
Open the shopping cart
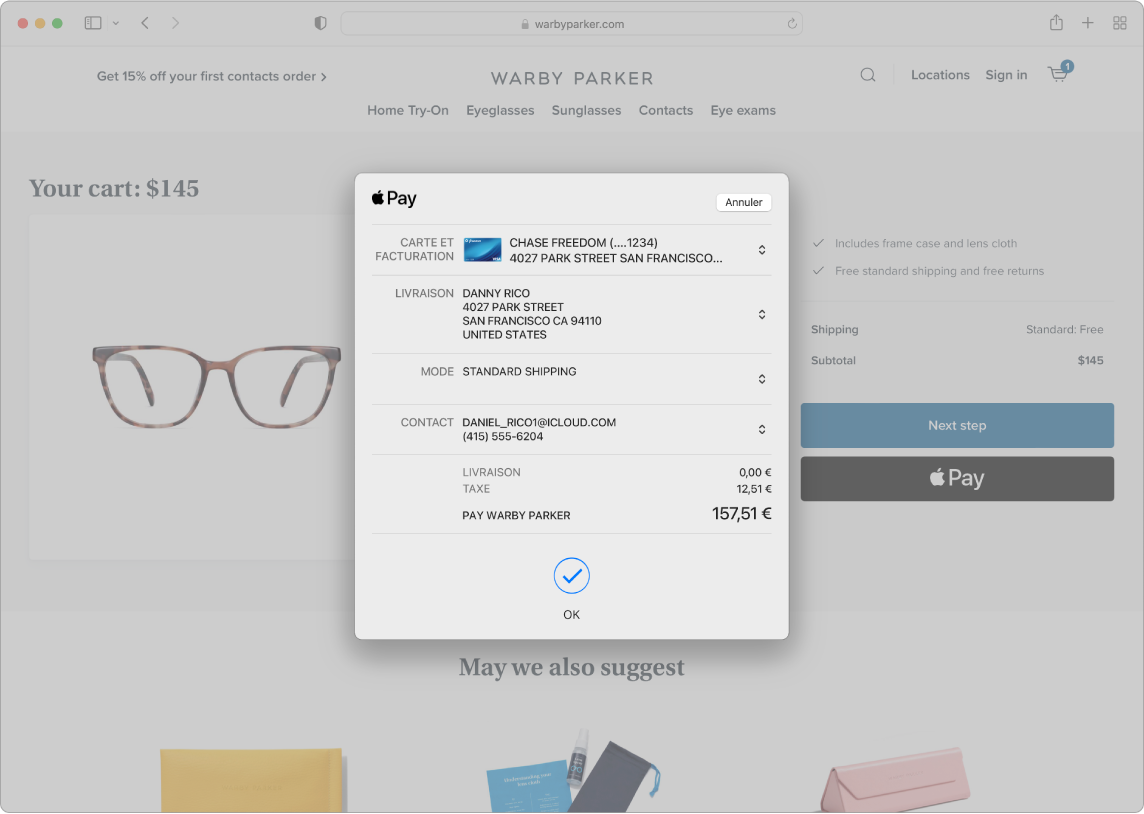click(1057, 74)
